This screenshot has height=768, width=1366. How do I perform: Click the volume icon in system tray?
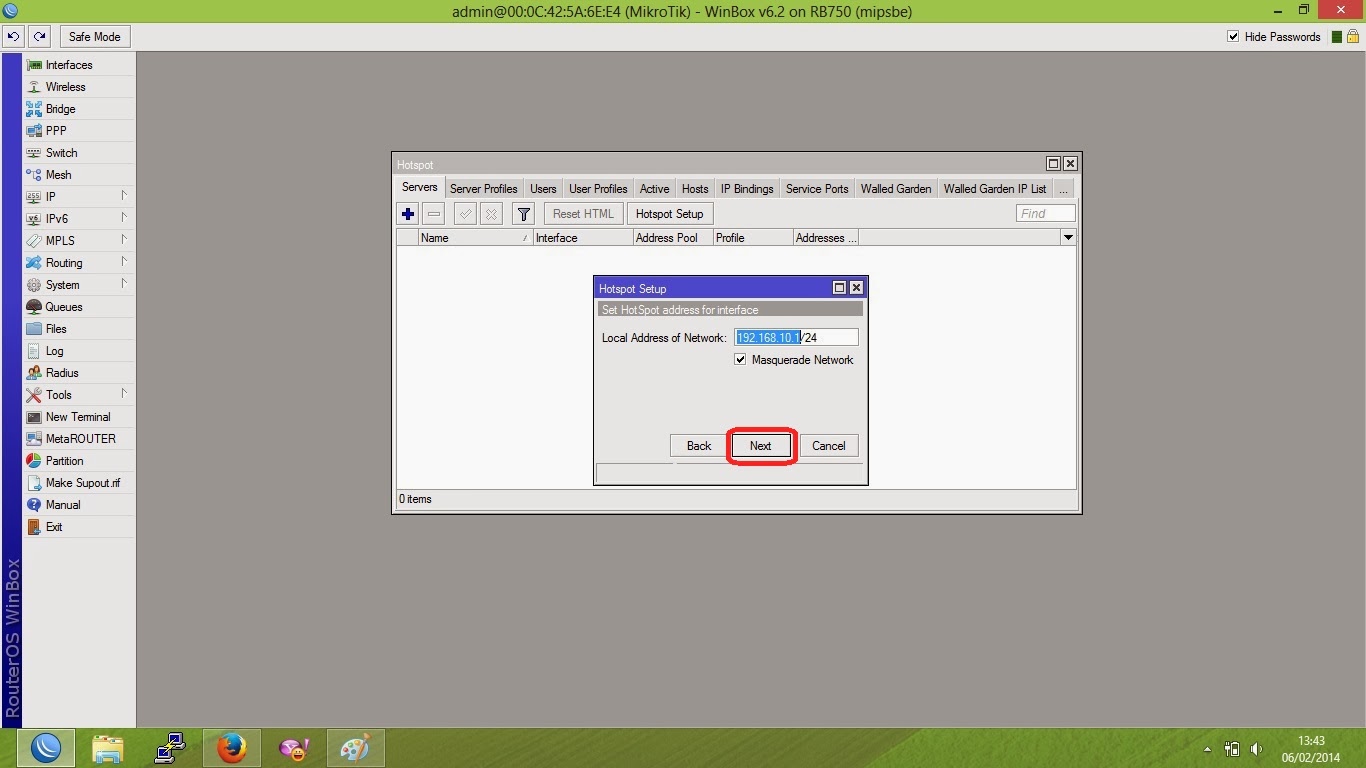1257,749
